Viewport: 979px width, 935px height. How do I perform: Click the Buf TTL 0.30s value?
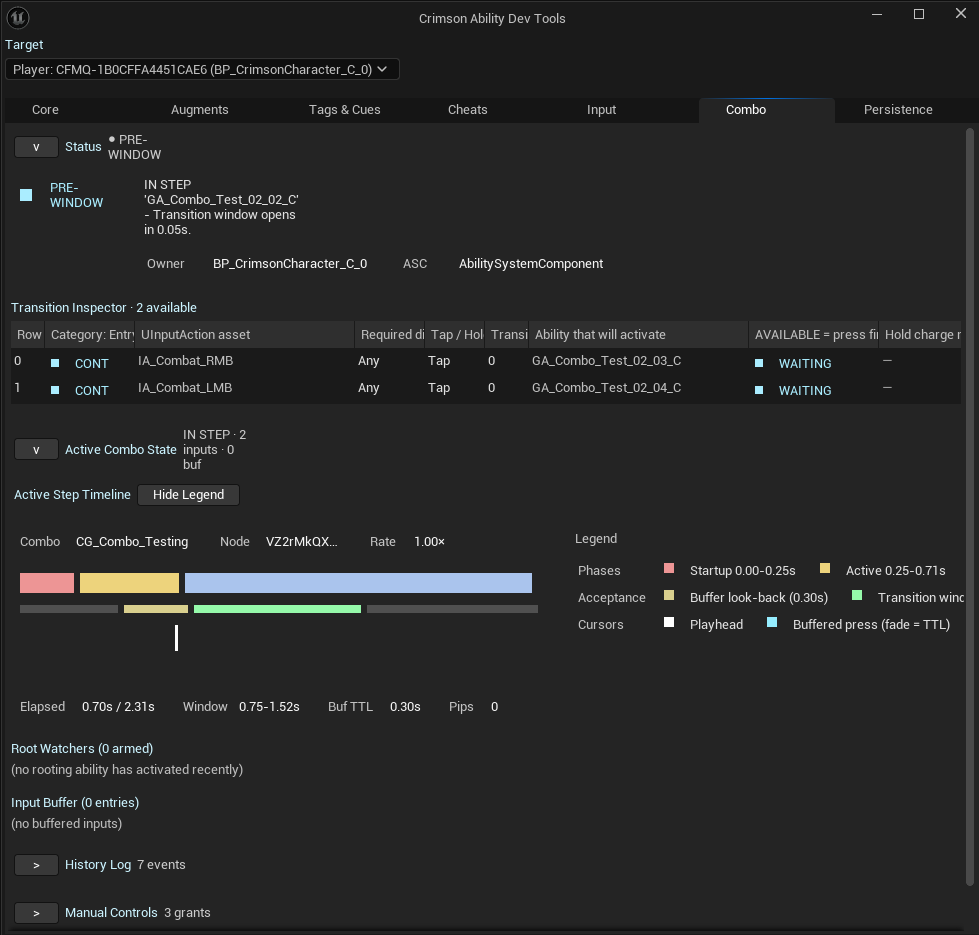click(405, 707)
